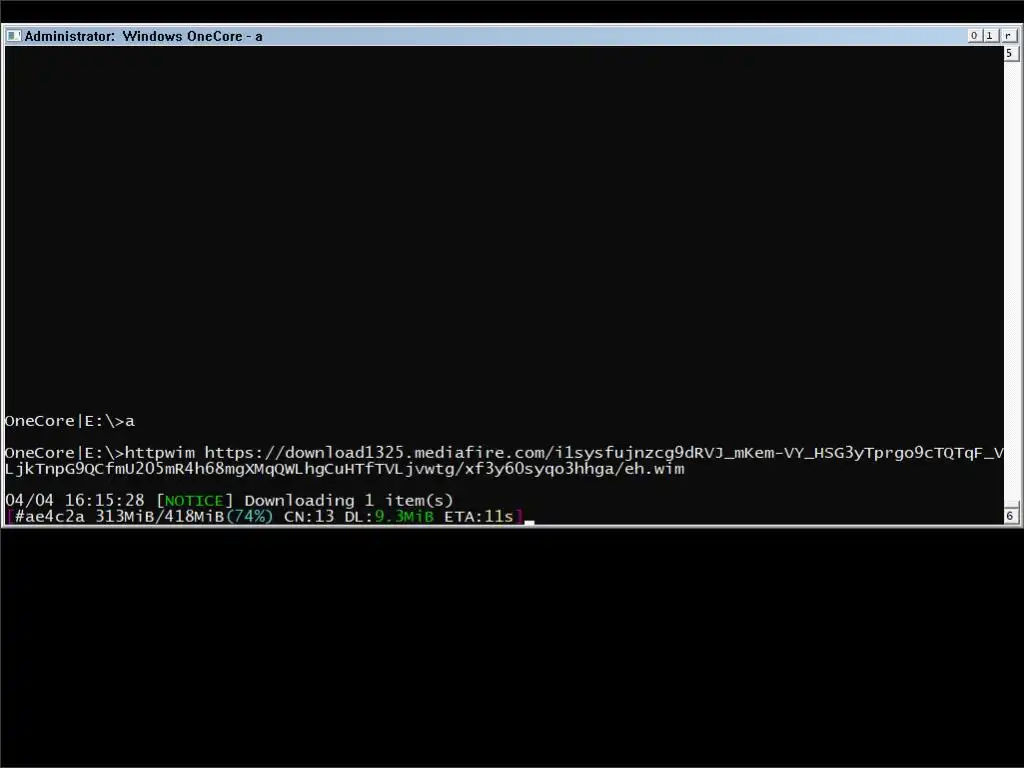Click the URL continuation ending in 'eh.wim'
Viewport: 1024px width, 768px height.
tap(344, 469)
